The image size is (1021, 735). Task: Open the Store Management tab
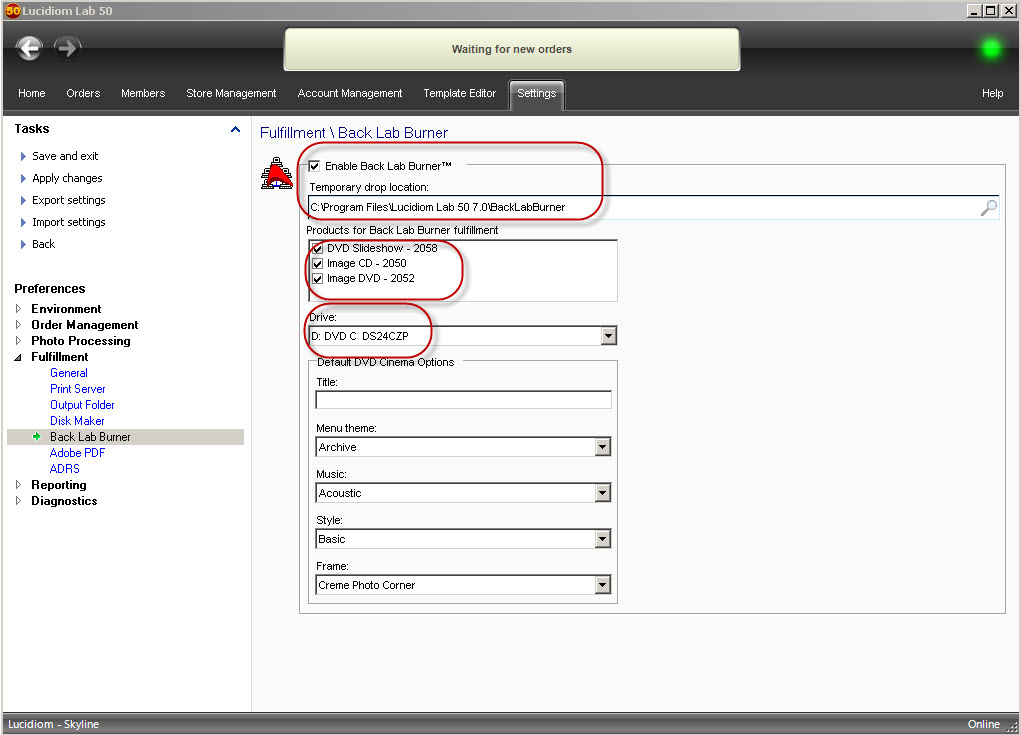pos(231,93)
